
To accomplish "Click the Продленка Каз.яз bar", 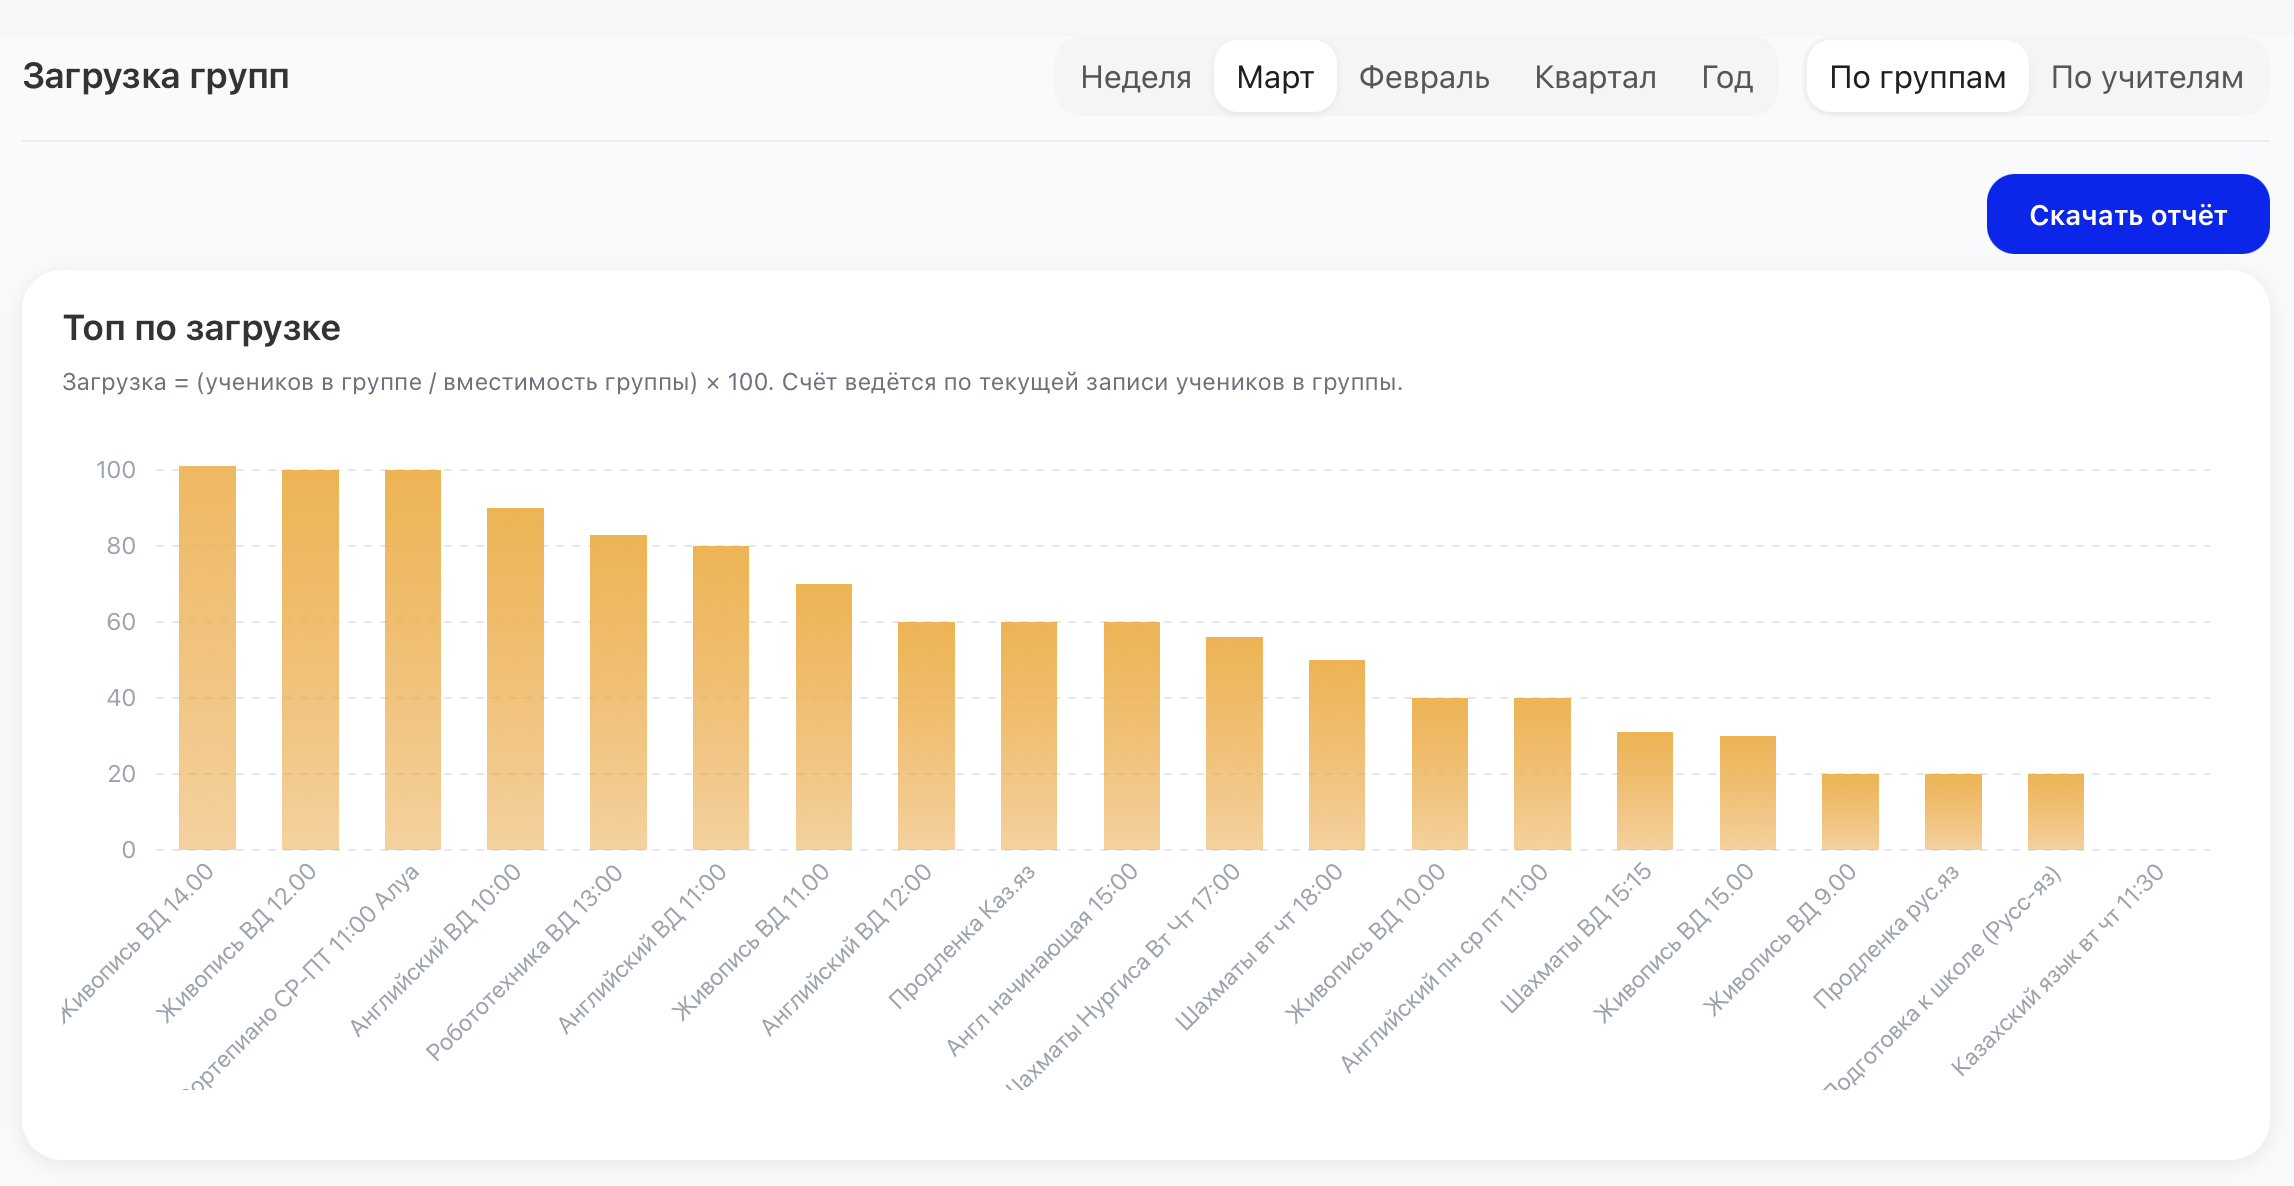I will tap(1029, 736).
